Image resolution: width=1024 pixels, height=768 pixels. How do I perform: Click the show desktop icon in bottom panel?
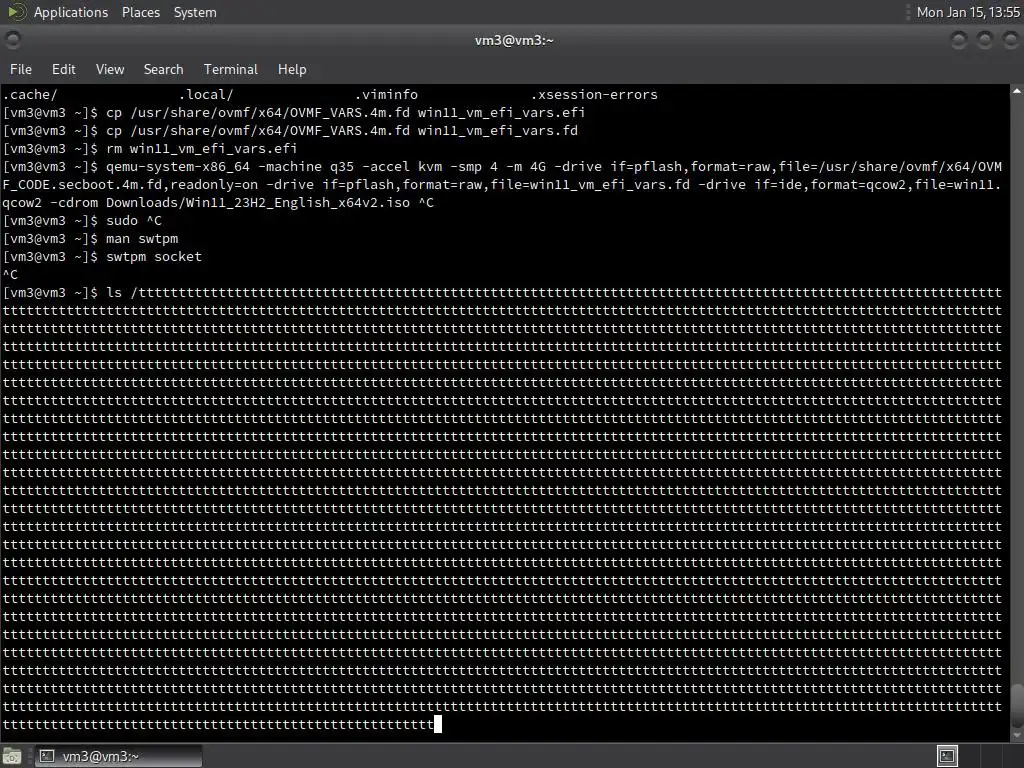pos(12,756)
